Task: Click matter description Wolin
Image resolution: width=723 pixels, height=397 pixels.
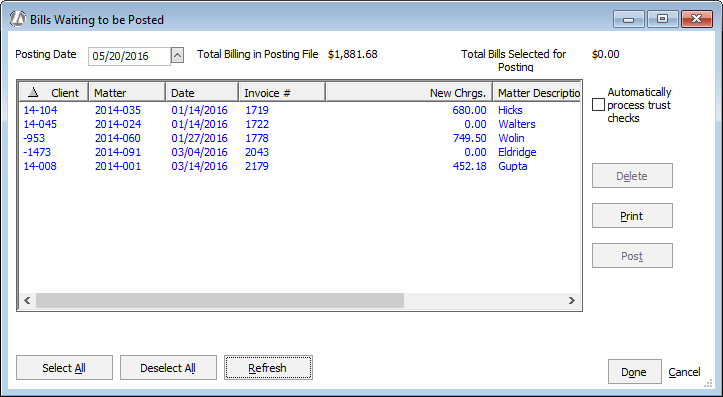Action: (x=511, y=138)
